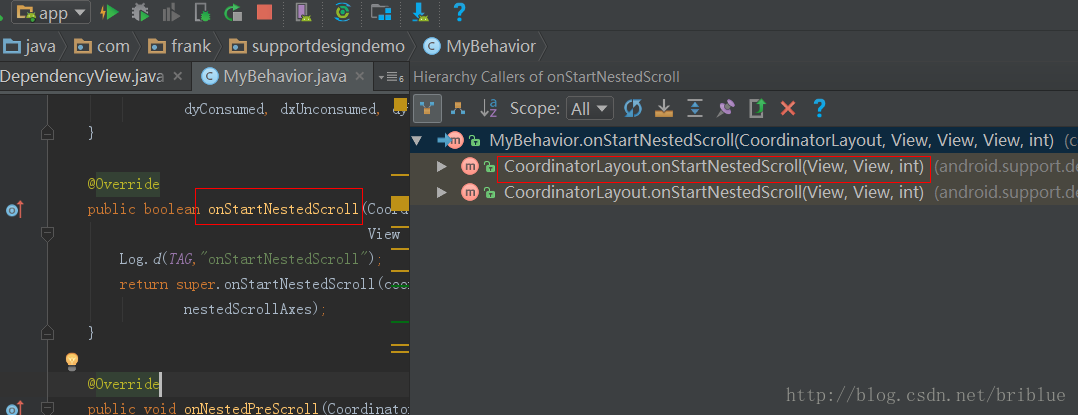The image size is (1078, 415).
Task: Toggle the fold marker at onStartNestedScroll closing brace
Action: 47,333
